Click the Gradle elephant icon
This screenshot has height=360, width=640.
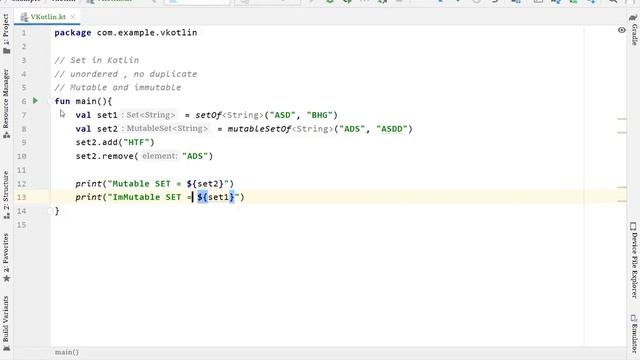click(633, 18)
